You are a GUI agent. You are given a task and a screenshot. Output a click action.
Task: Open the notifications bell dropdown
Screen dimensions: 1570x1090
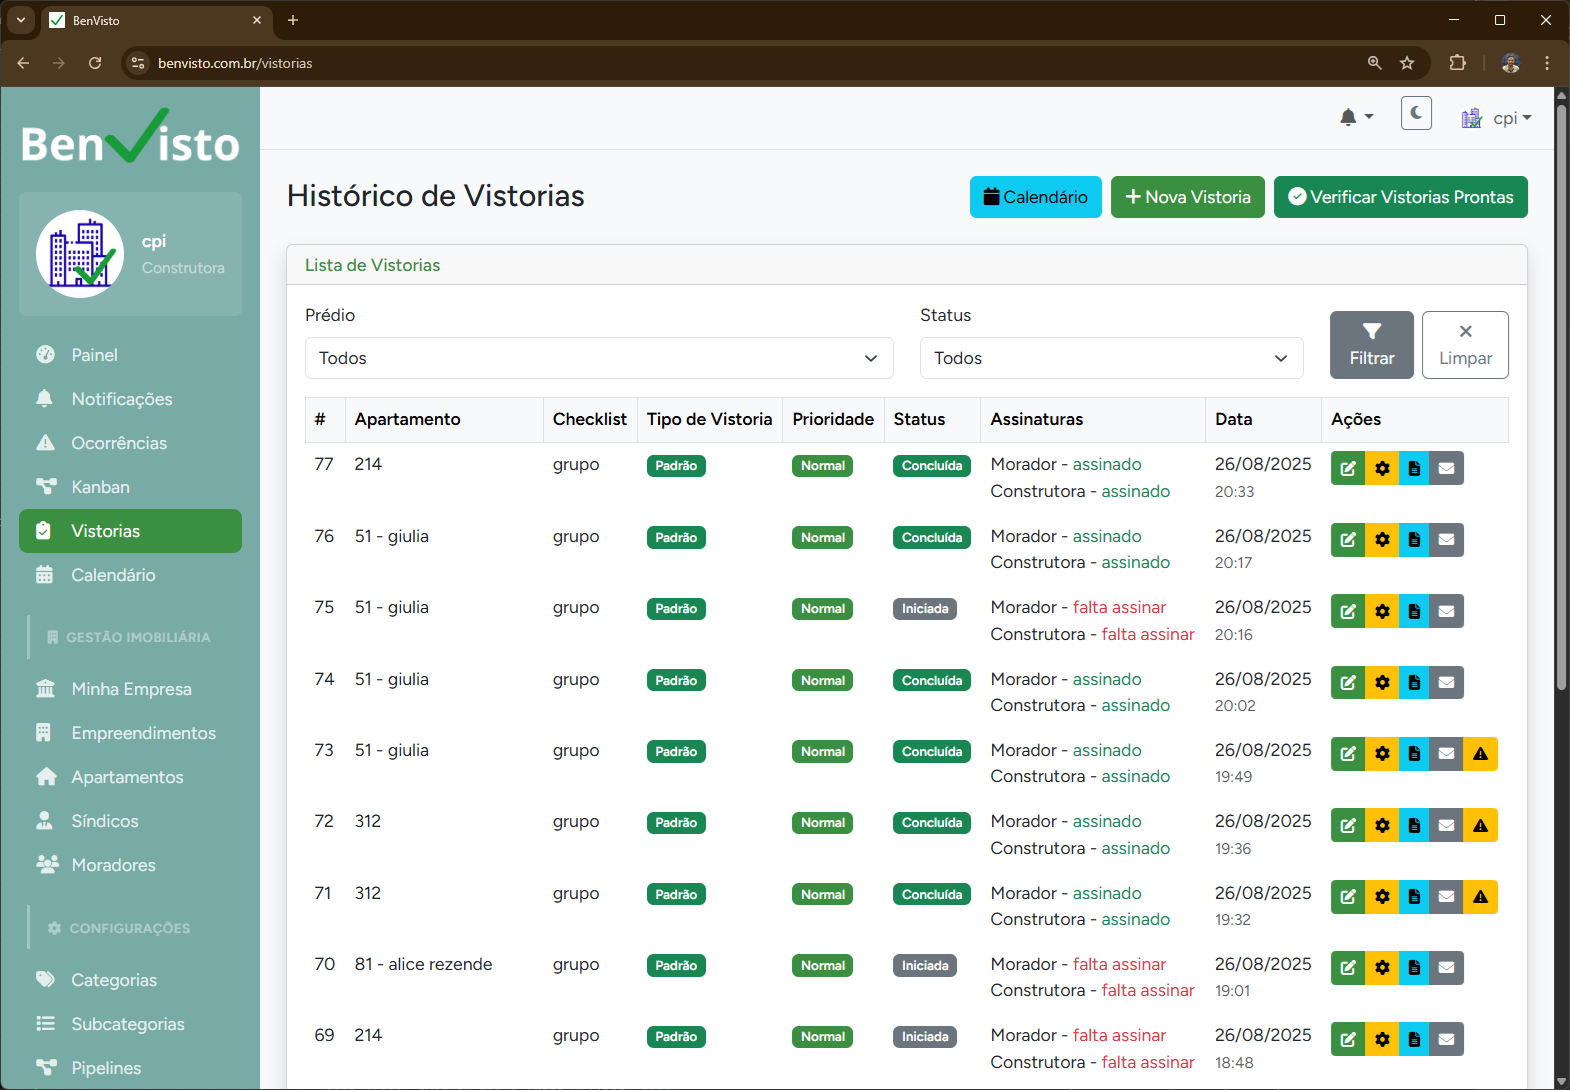click(x=1356, y=118)
